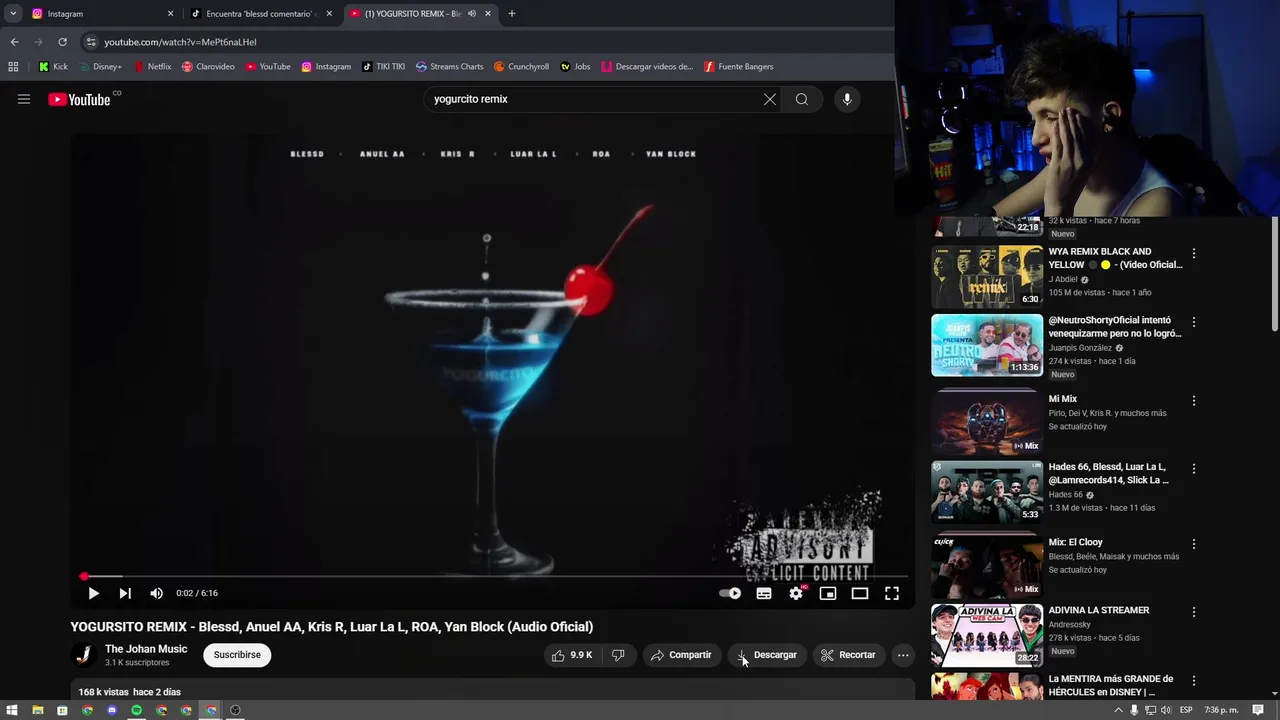View site information icon in address bar

point(91,42)
